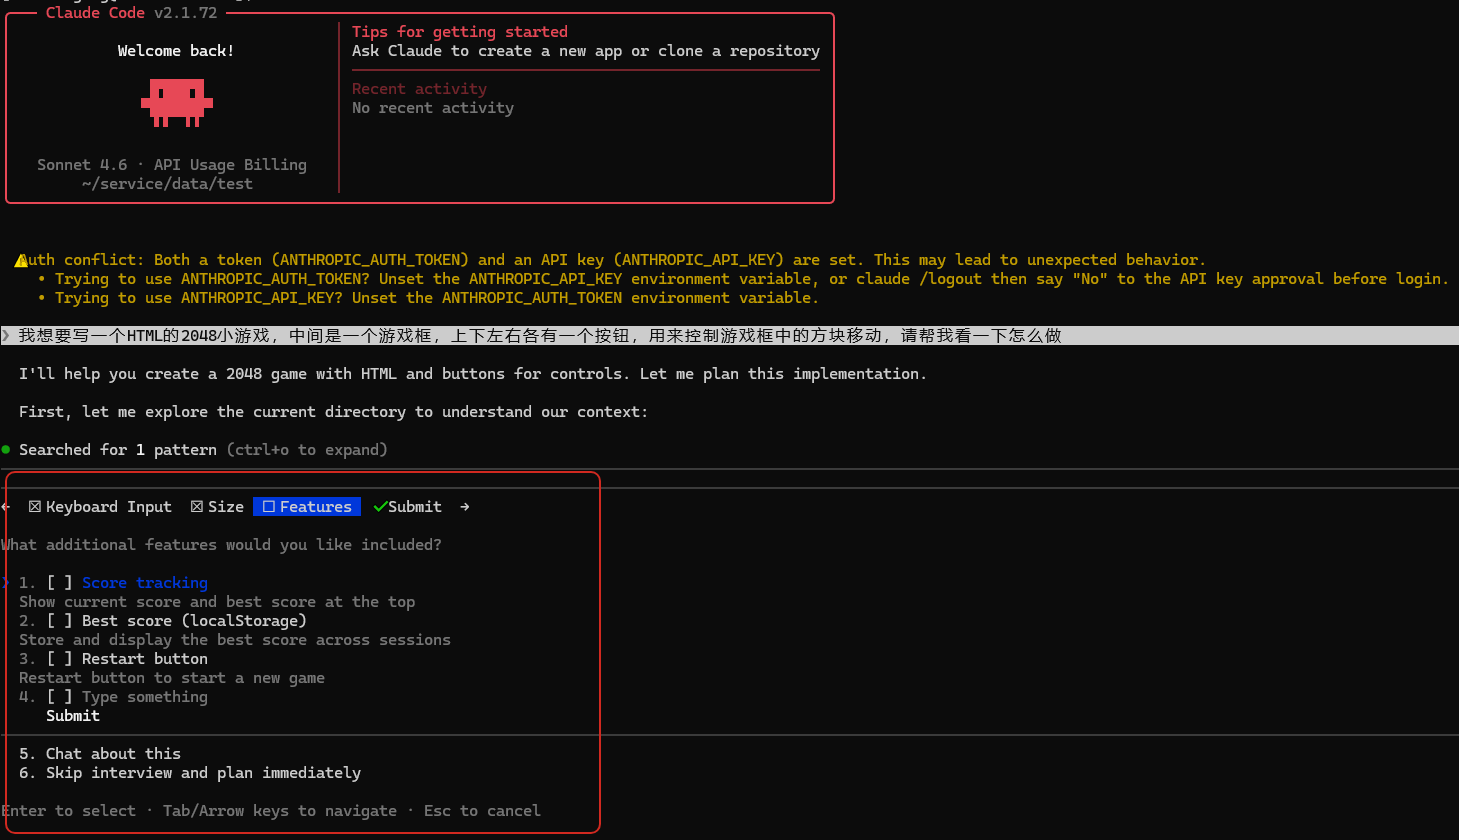
Task: Click the green checkmark next to Submit
Action: (379, 507)
